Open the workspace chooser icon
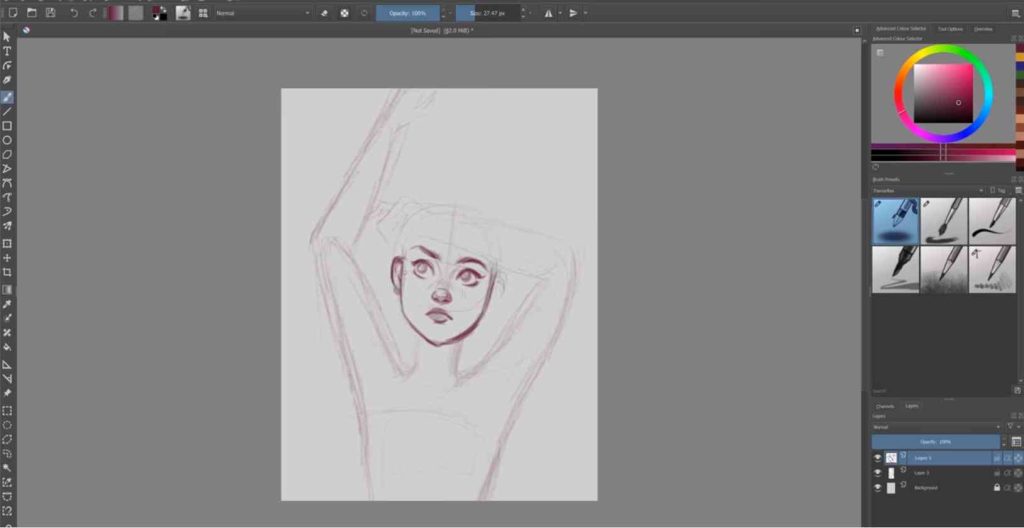Screen dimensions: 1024x528 (x=1016, y=12)
